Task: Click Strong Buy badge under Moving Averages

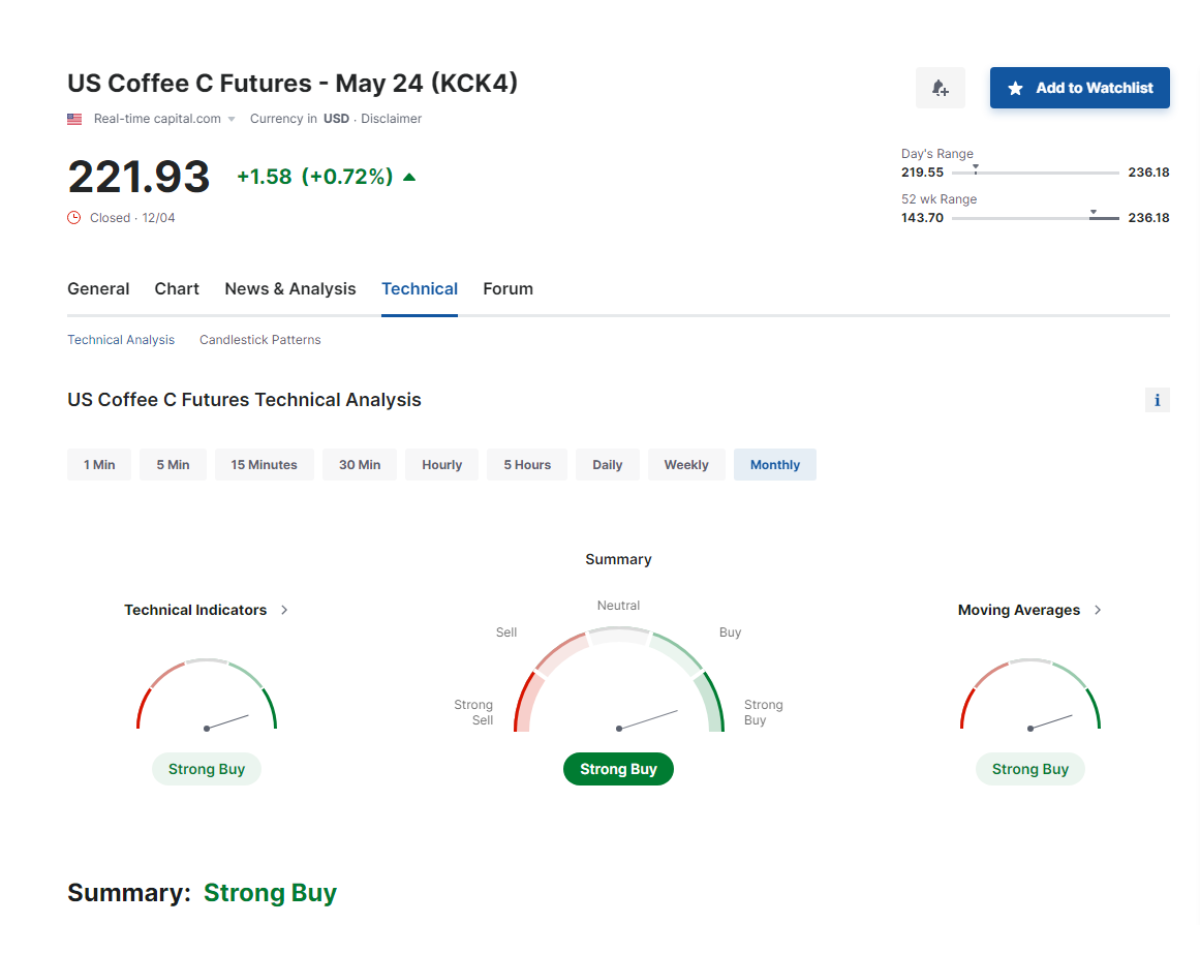Action: [x=1030, y=769]
